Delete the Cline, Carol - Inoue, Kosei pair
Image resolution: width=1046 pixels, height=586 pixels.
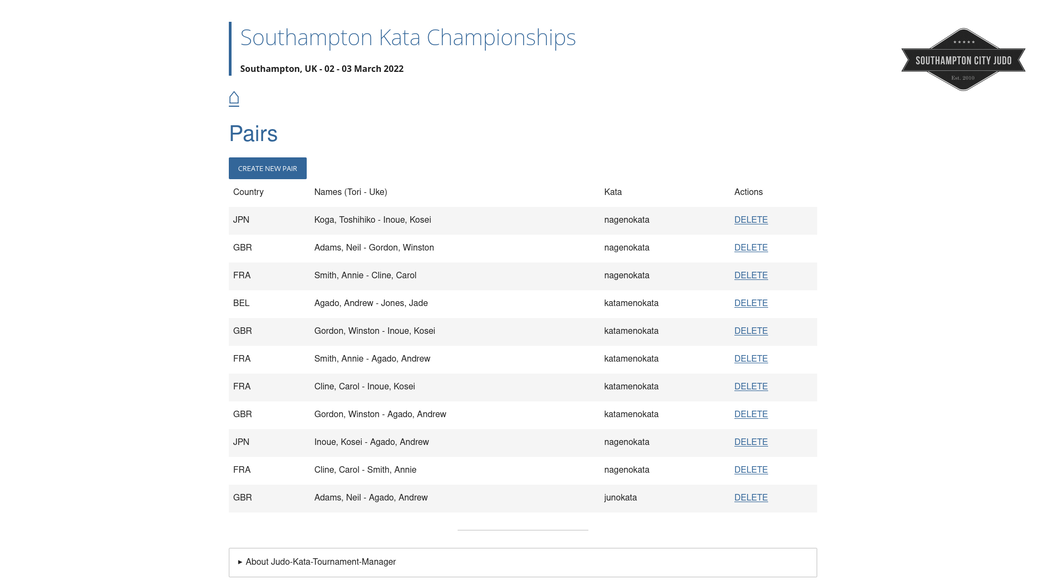point(750,386)
